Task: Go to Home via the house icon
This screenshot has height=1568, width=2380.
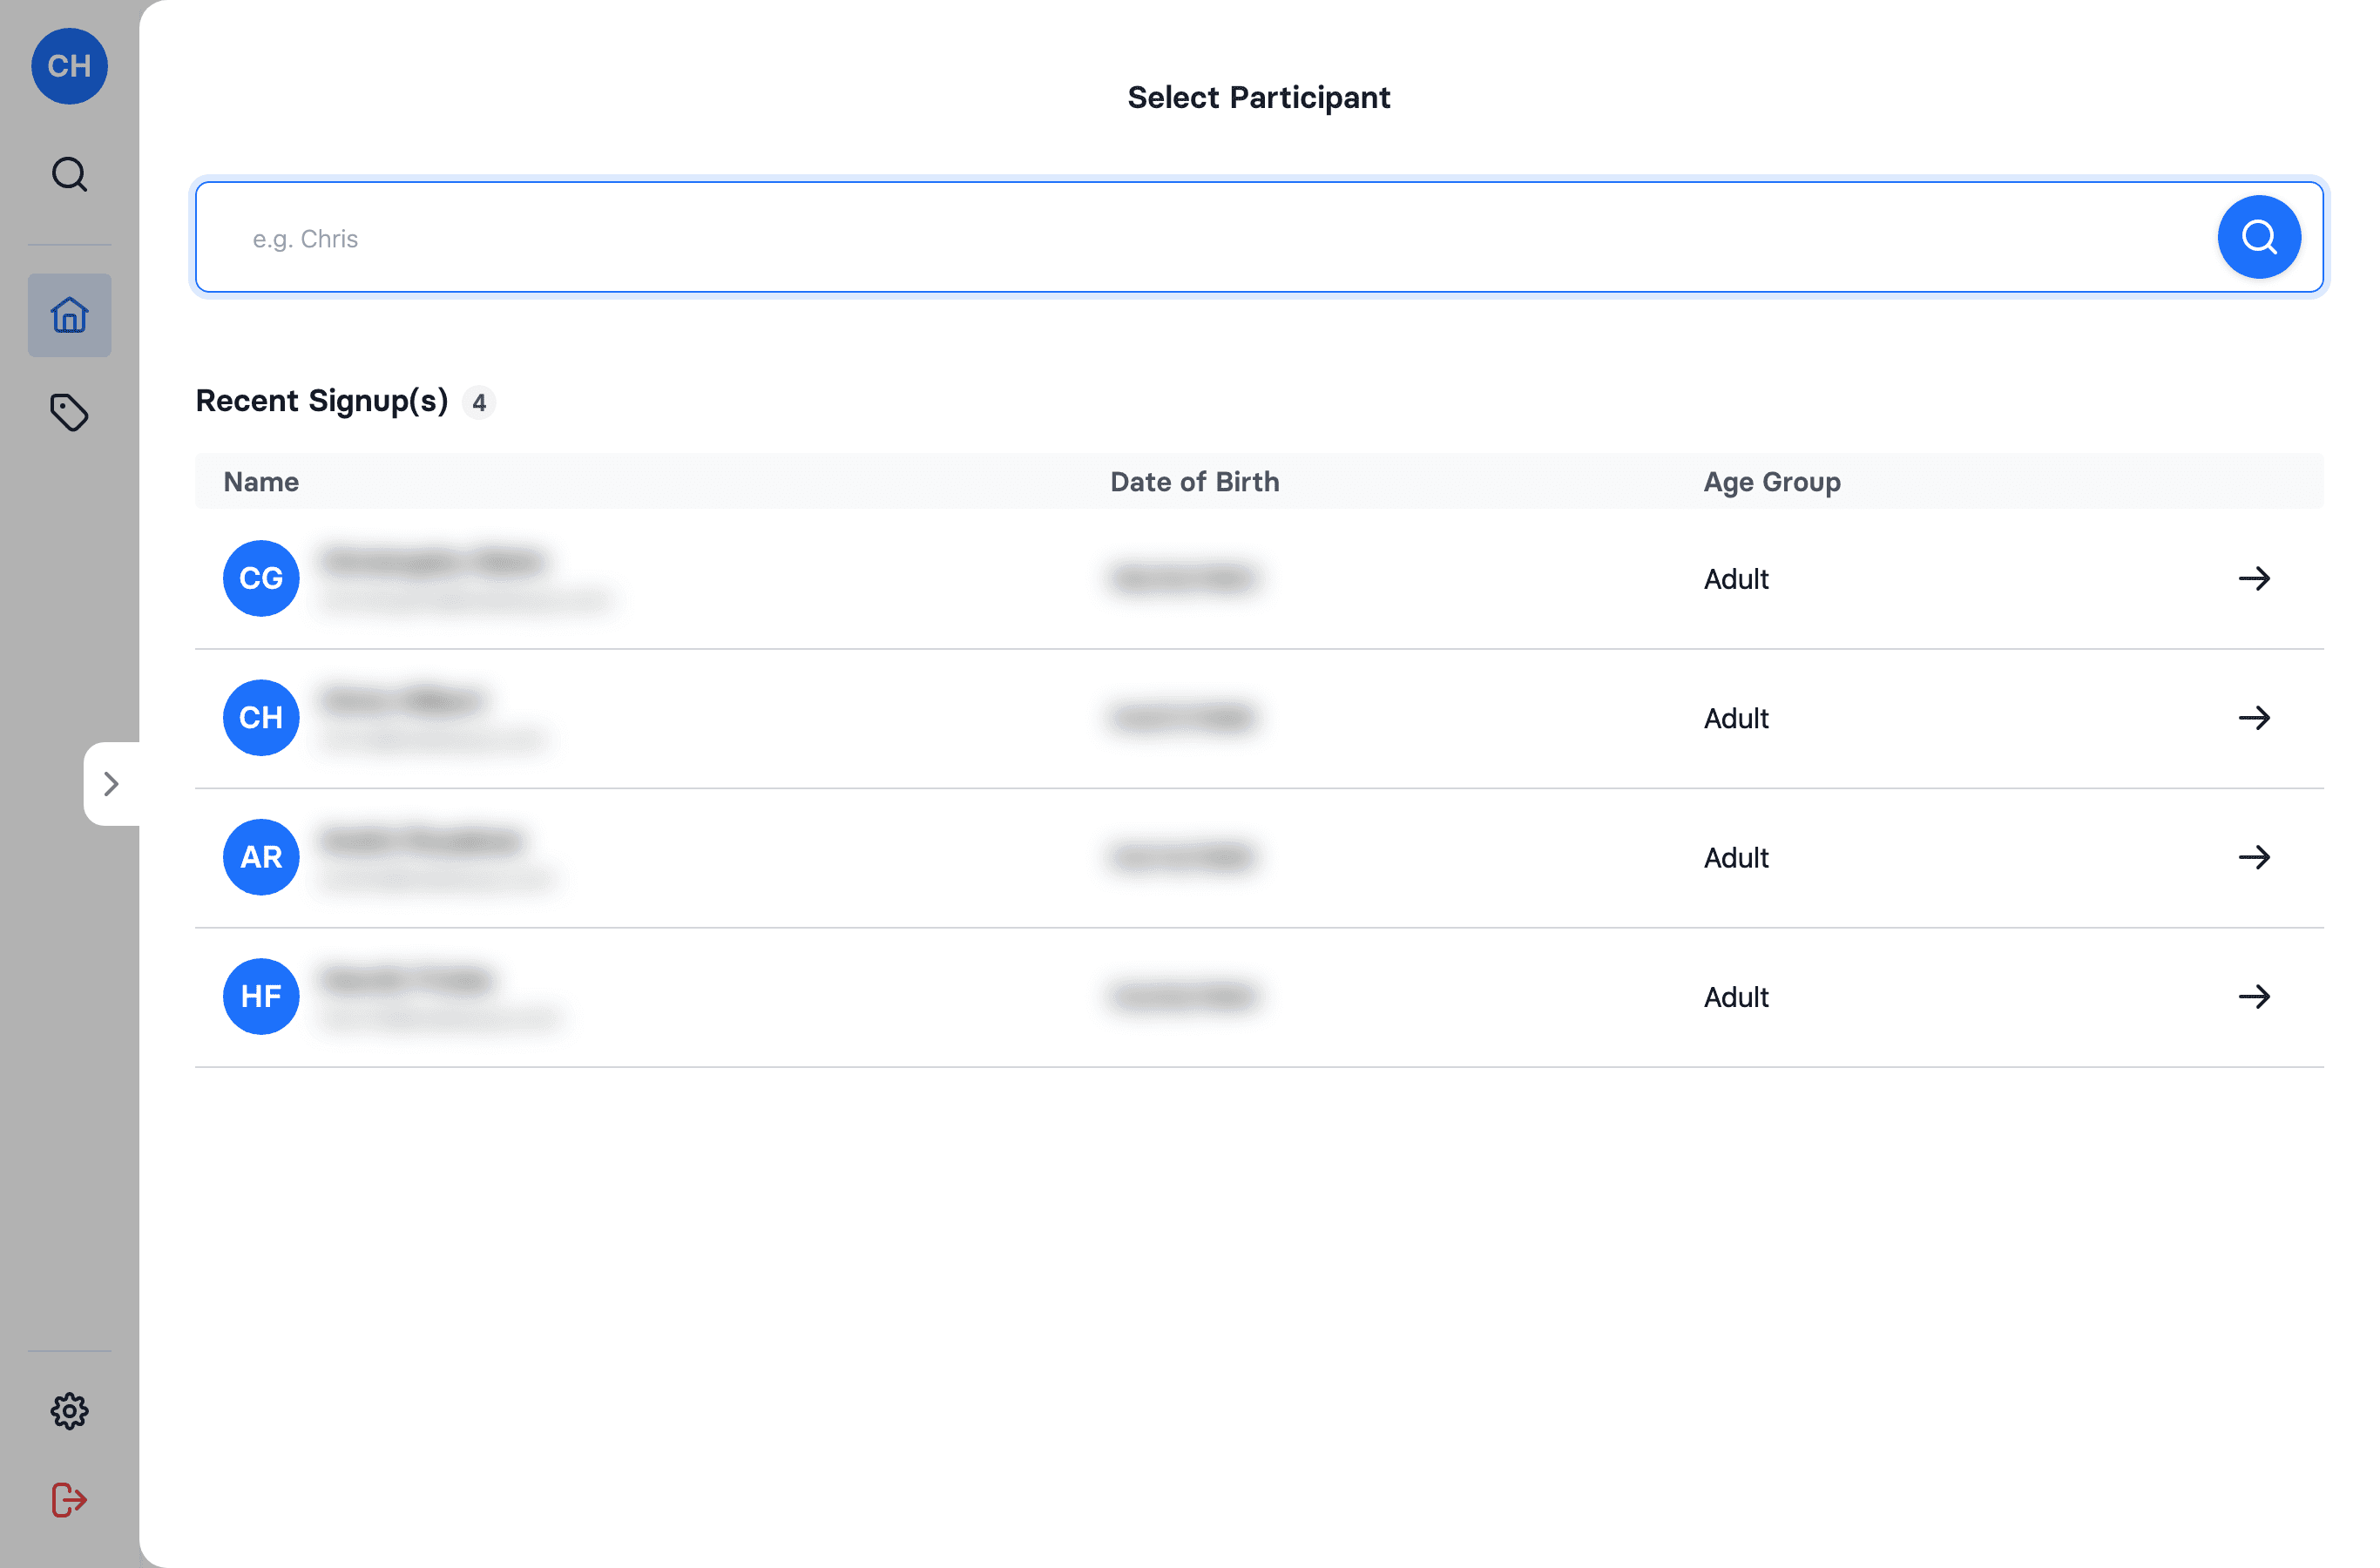Action: pyautogui.click(x=69, y=315)
